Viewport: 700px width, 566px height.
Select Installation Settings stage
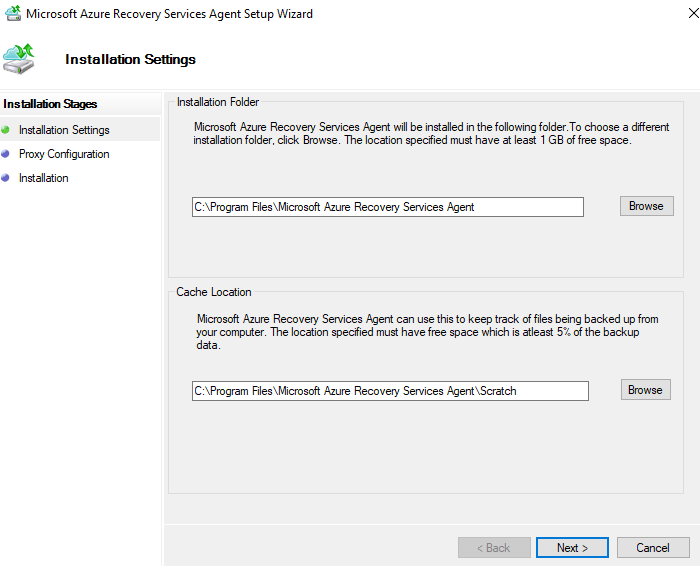point(64,130)
